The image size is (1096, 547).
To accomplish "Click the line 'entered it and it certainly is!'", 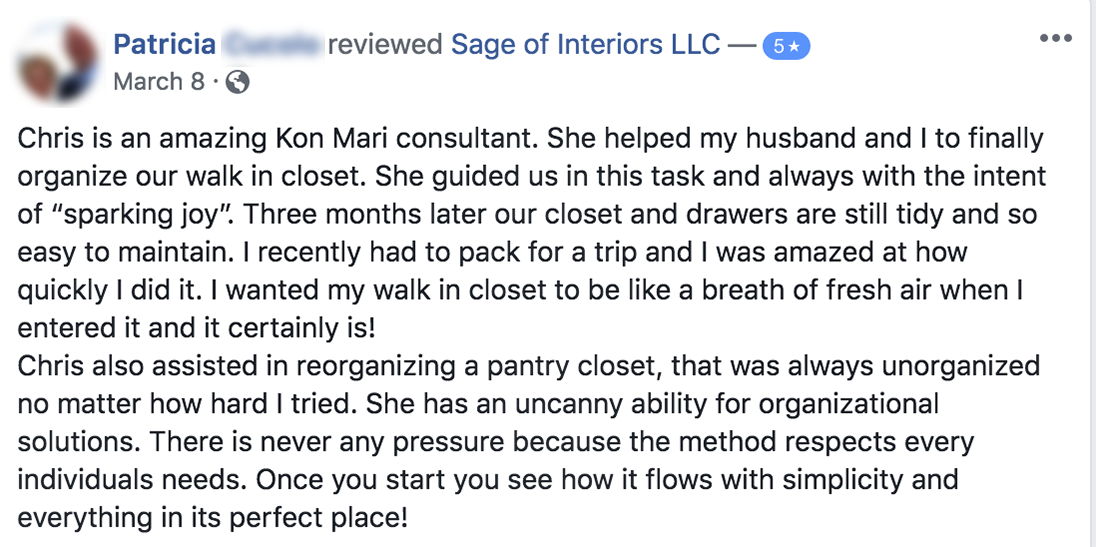I will 196,329.
